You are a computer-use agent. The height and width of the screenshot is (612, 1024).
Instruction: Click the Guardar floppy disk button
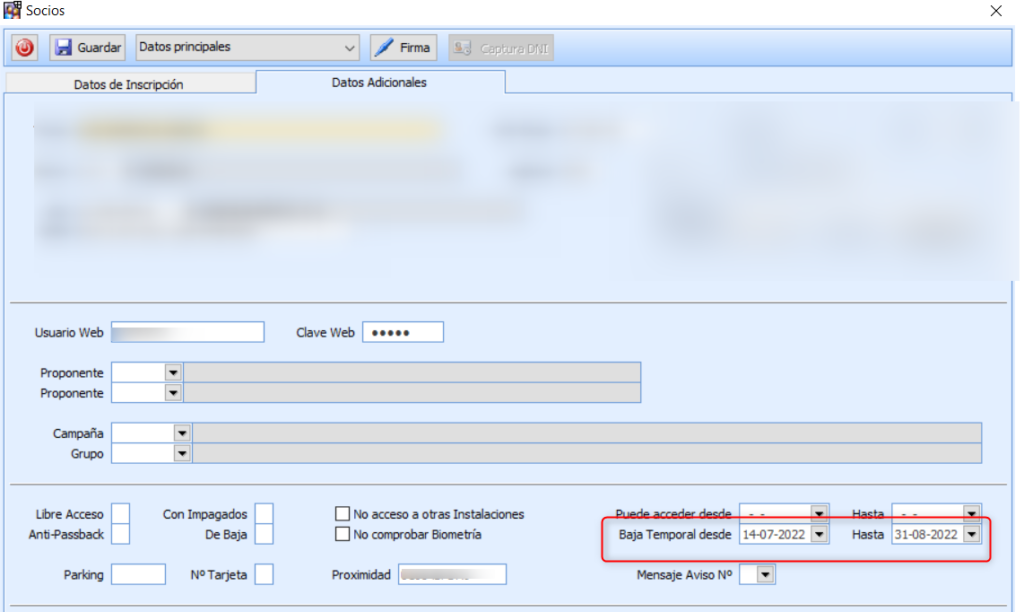[x=87, y=47]
